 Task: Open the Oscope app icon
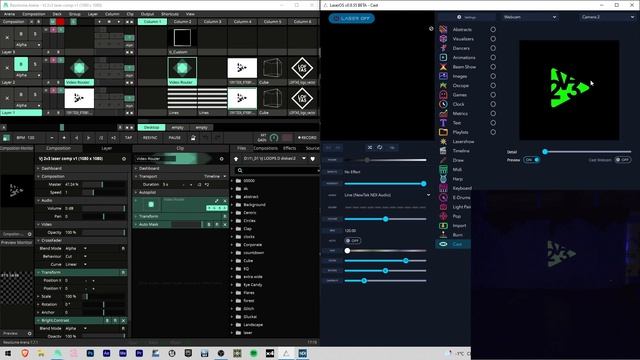pyautogui.click(x=443, y=85)
